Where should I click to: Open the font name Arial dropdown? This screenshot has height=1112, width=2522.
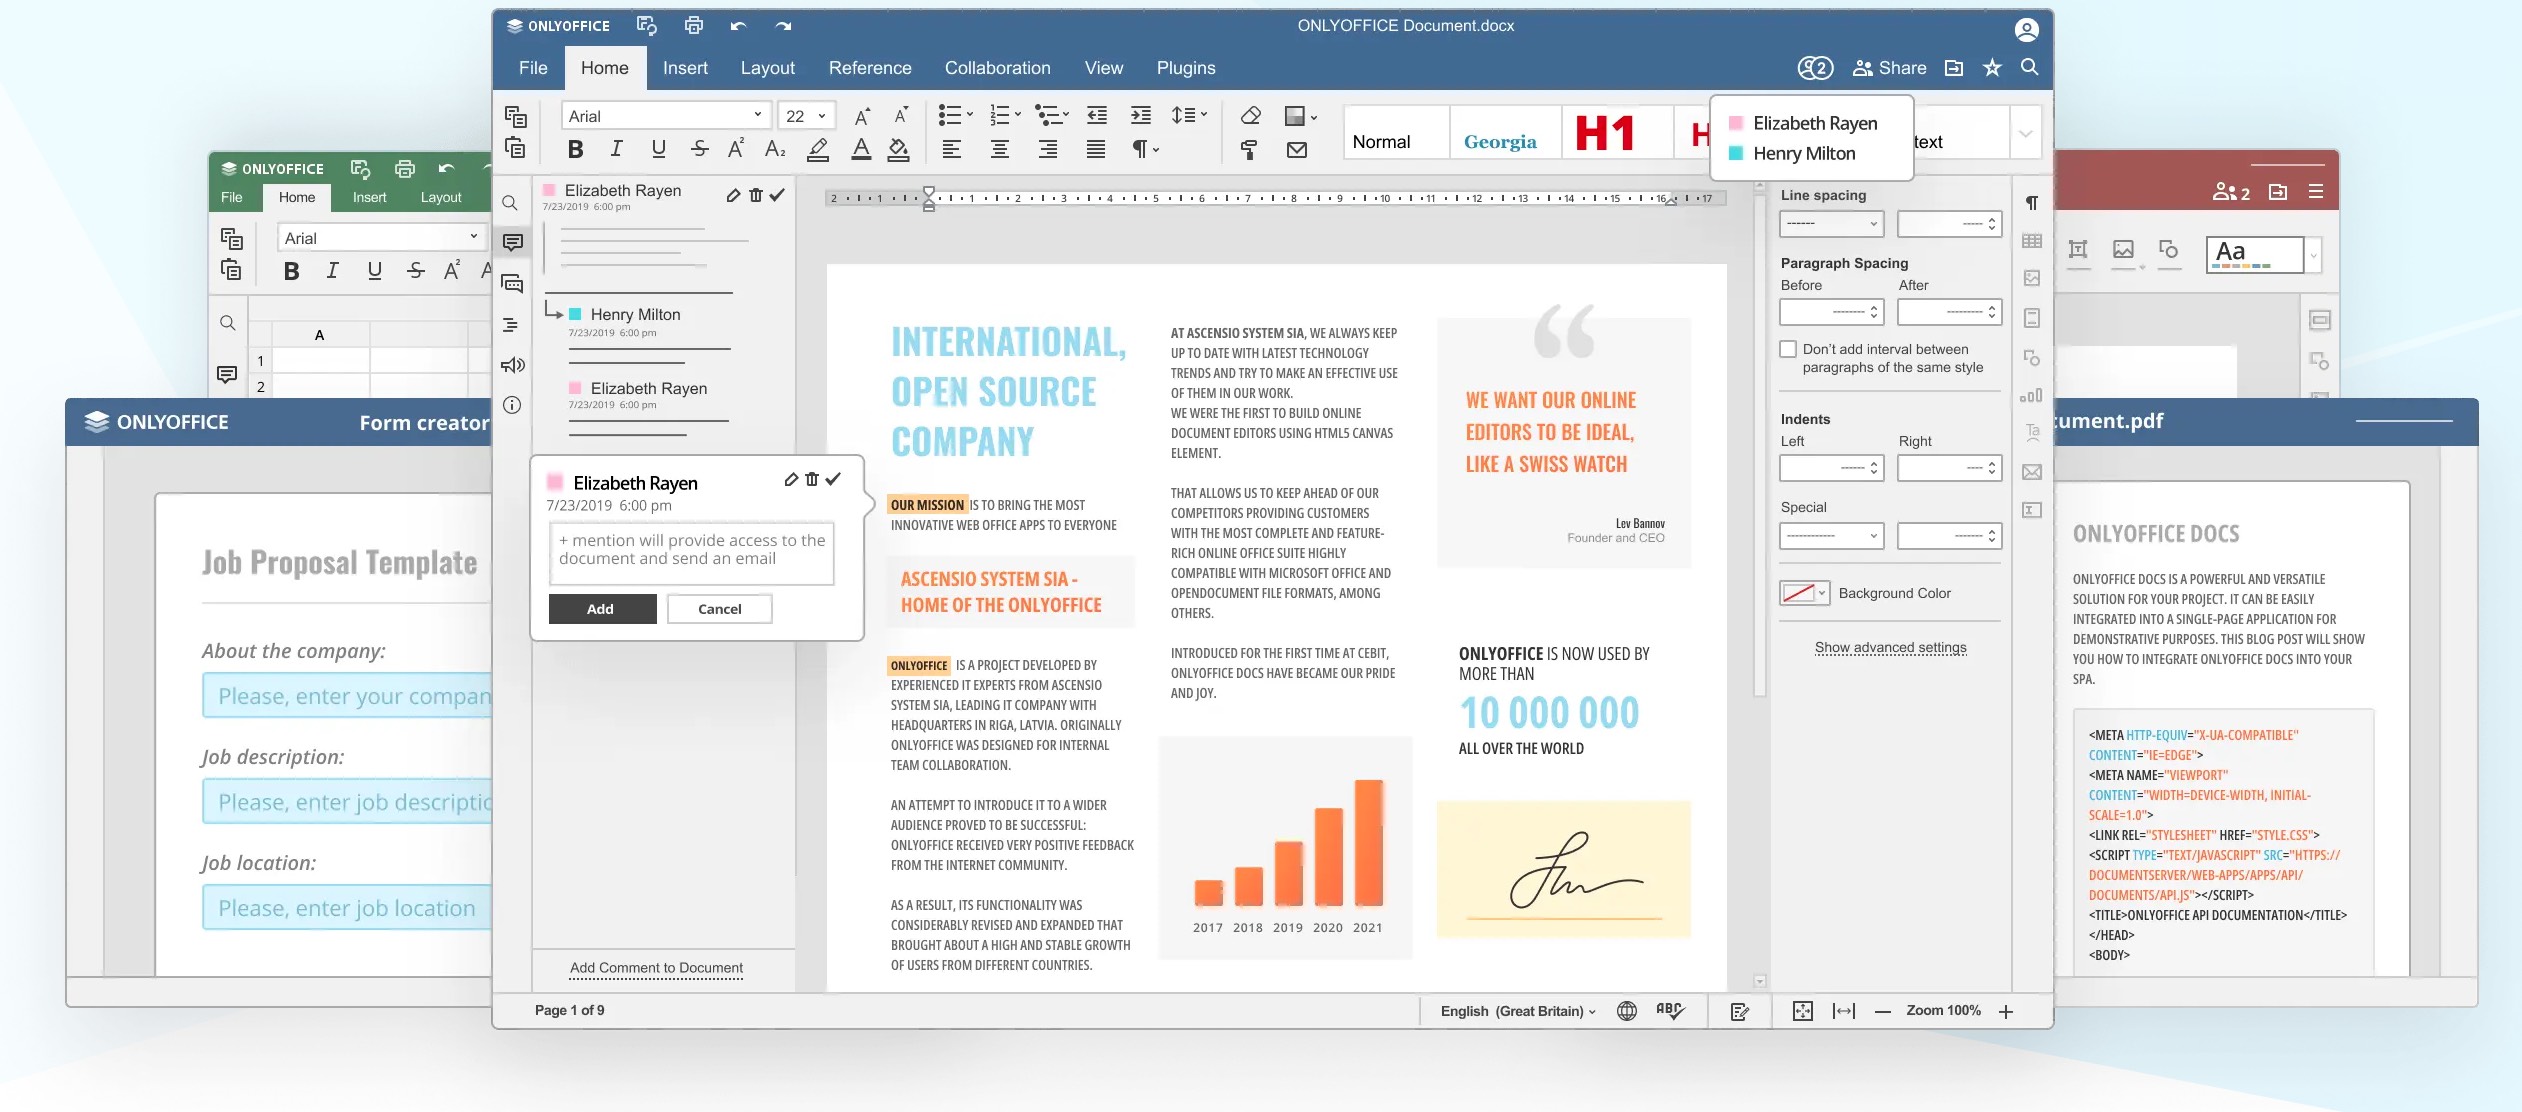[x=757, y=115]
